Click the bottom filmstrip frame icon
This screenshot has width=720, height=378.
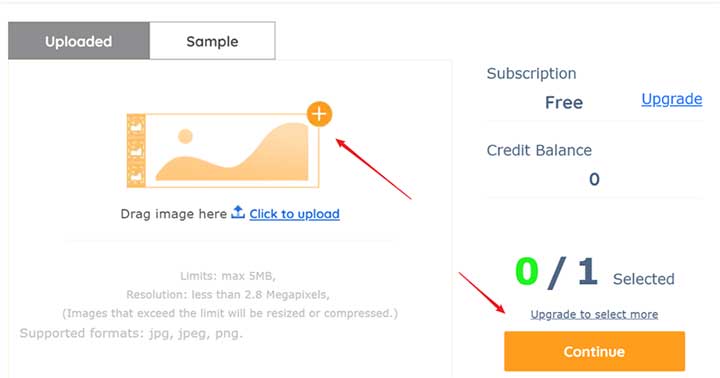[x=136, y=175]
